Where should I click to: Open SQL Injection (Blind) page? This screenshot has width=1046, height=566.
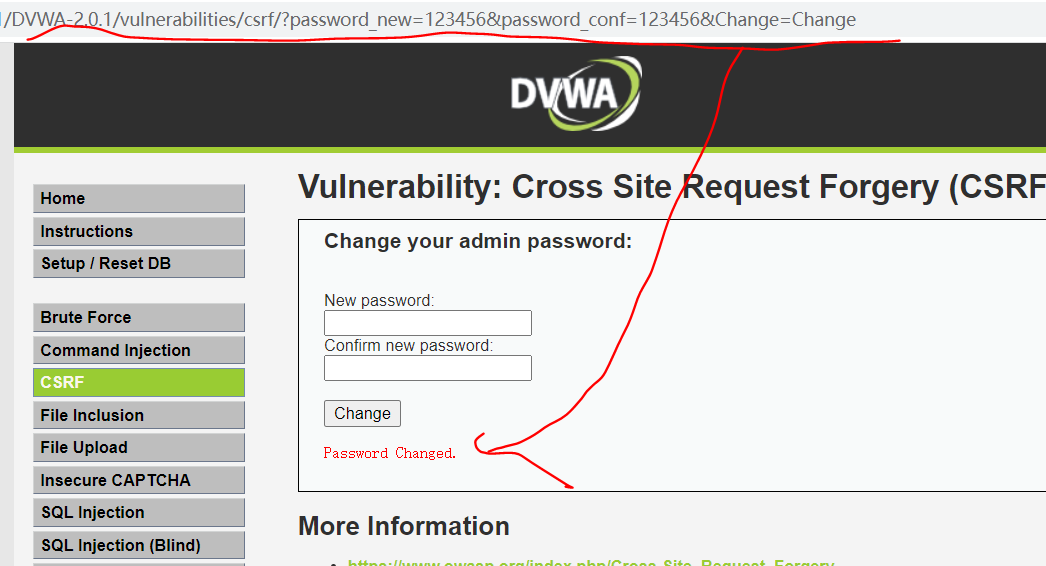coord(139,545)
